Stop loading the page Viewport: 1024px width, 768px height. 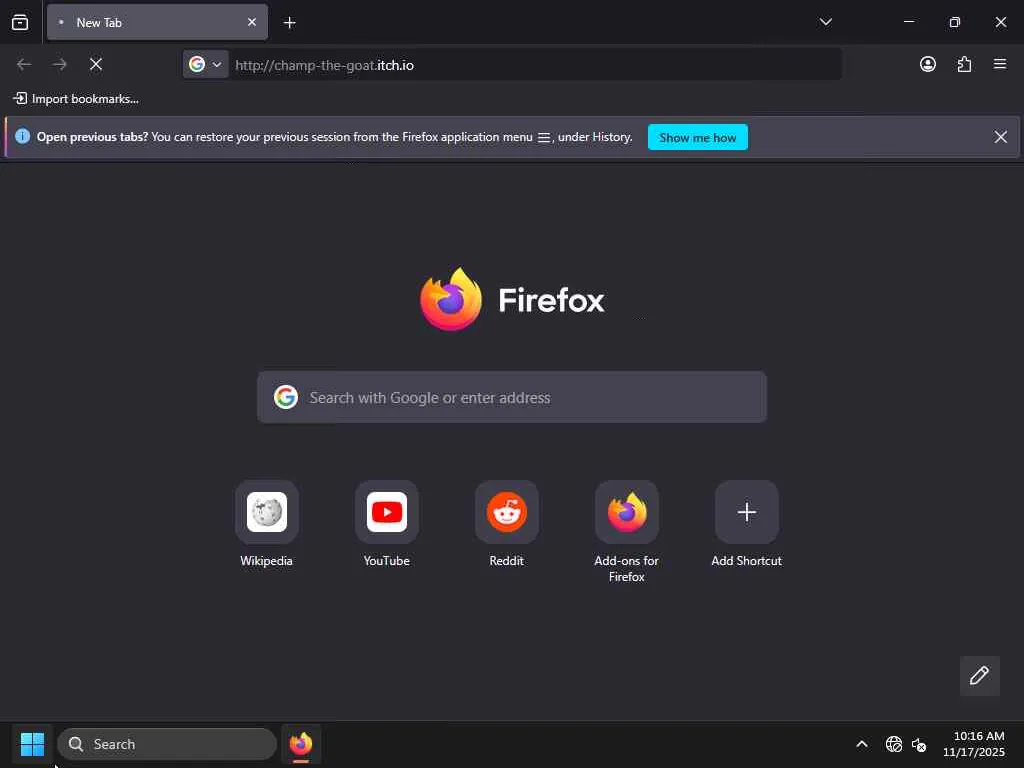point(96,64)
